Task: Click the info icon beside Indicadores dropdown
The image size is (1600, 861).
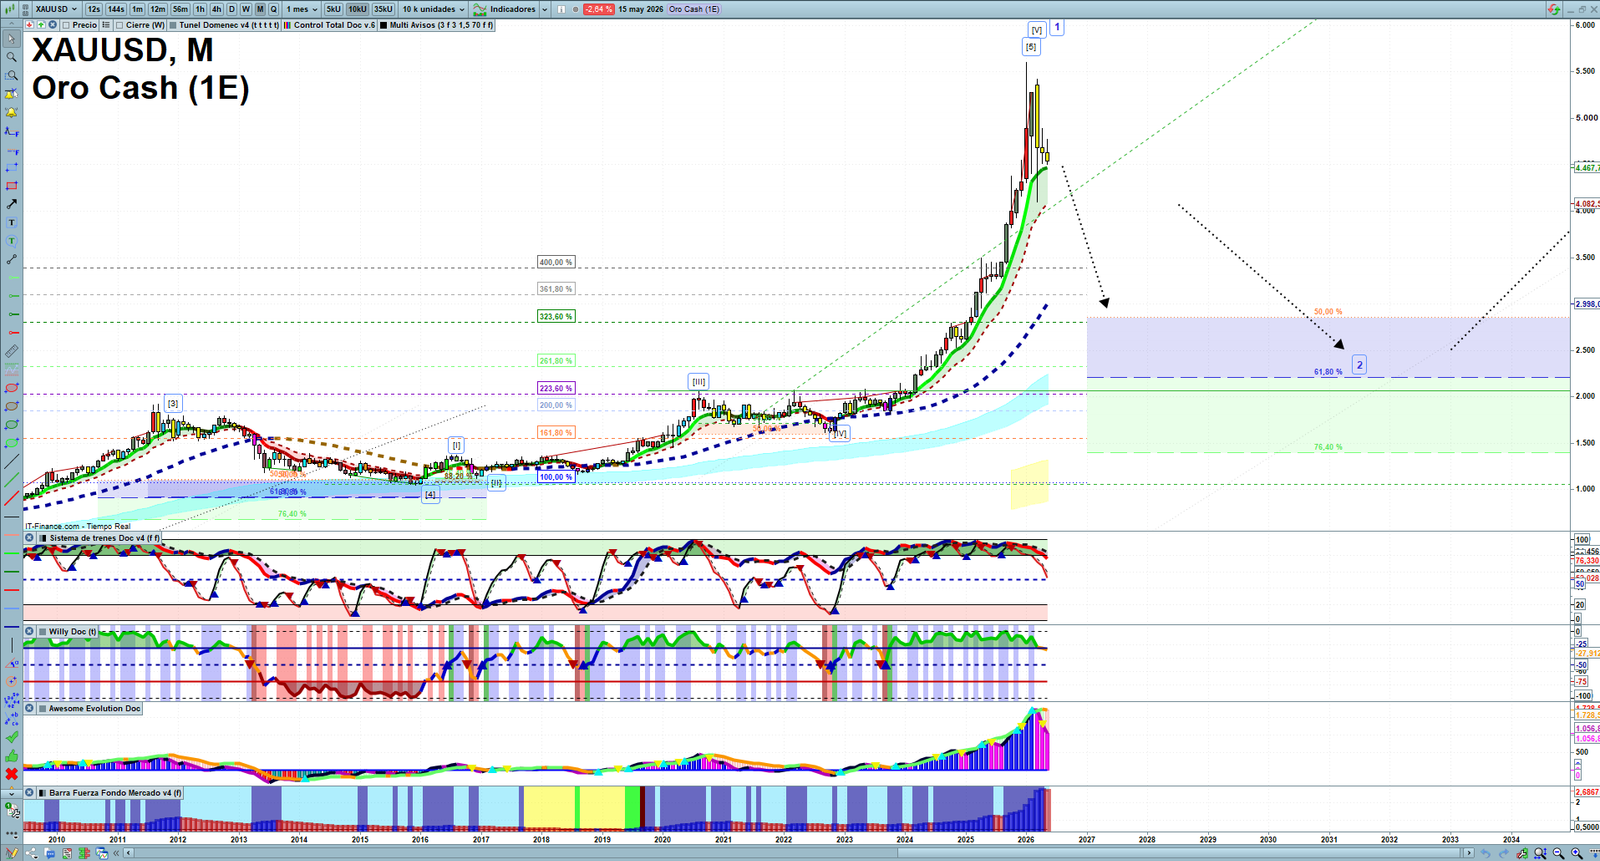Action: [x=561, y=9]
